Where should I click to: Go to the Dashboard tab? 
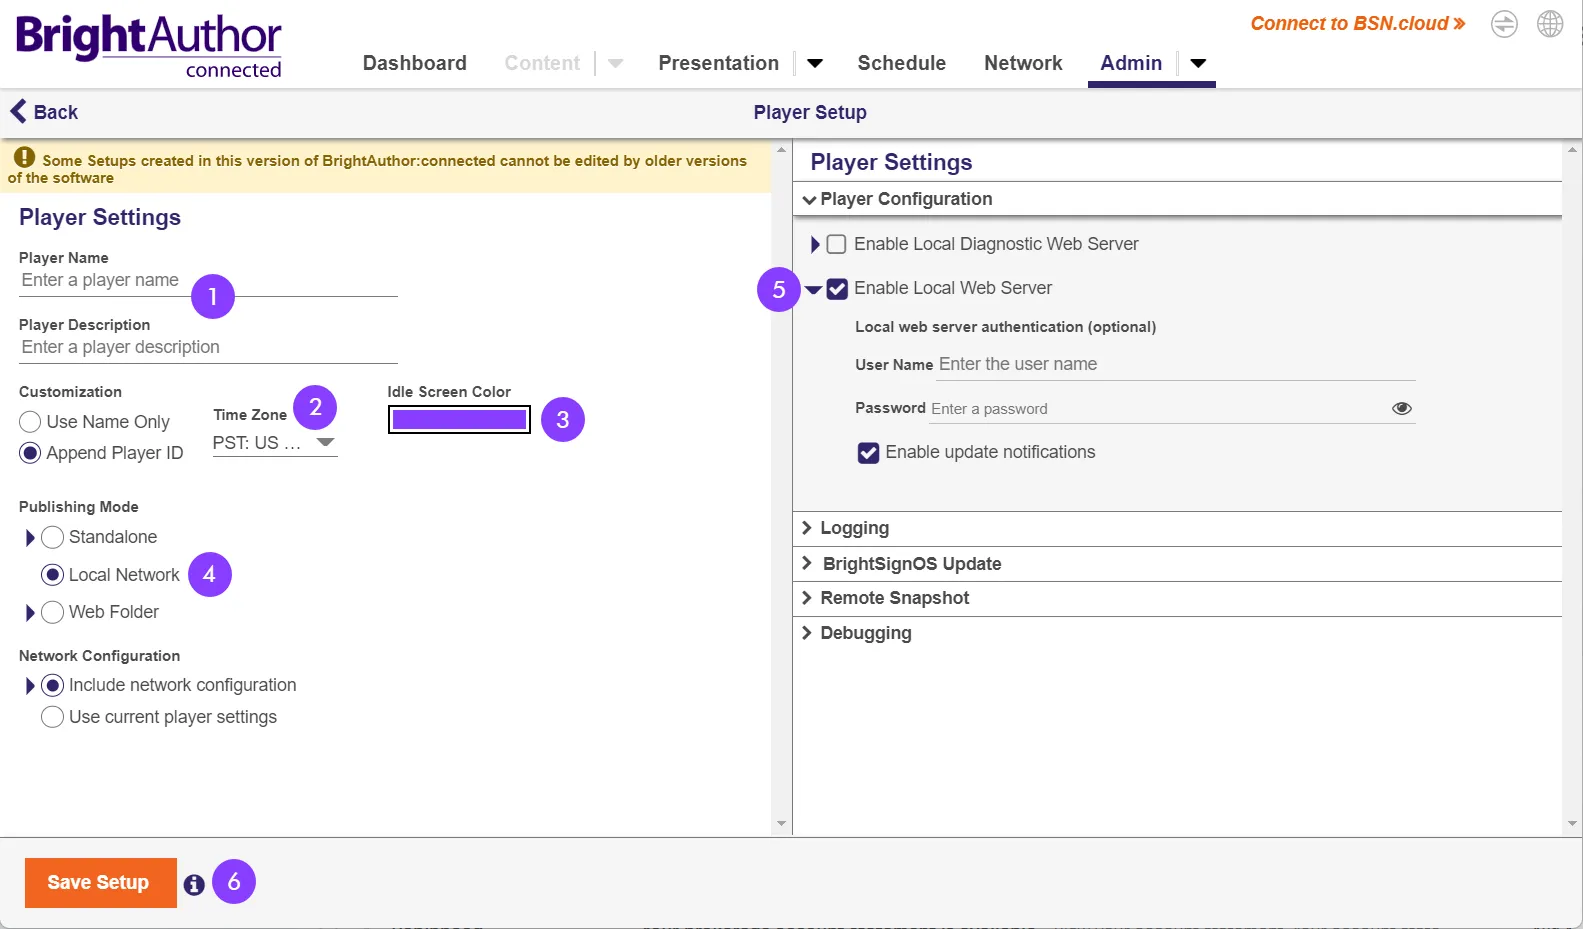414,63
